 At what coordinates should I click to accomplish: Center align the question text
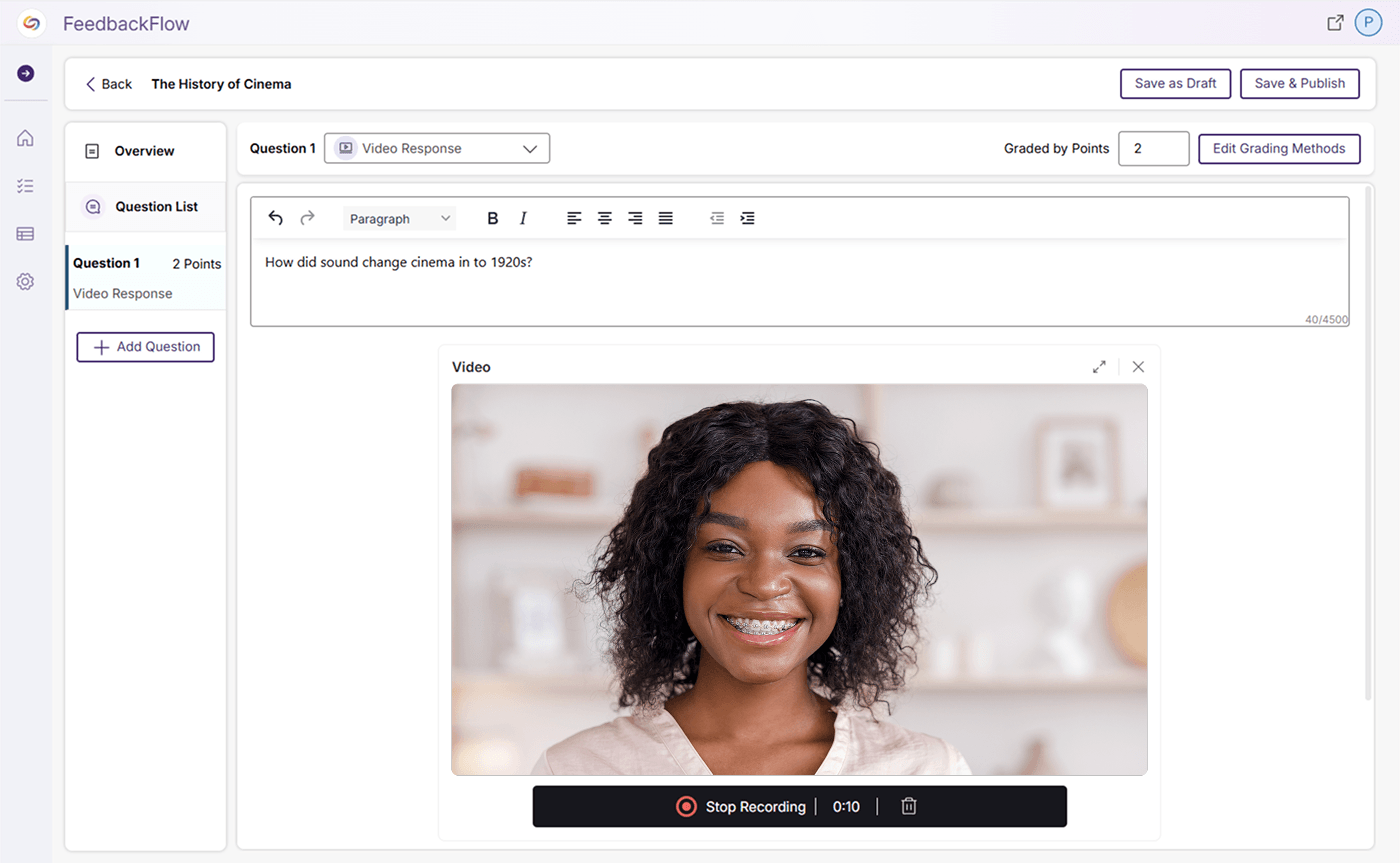coord(604,218)
